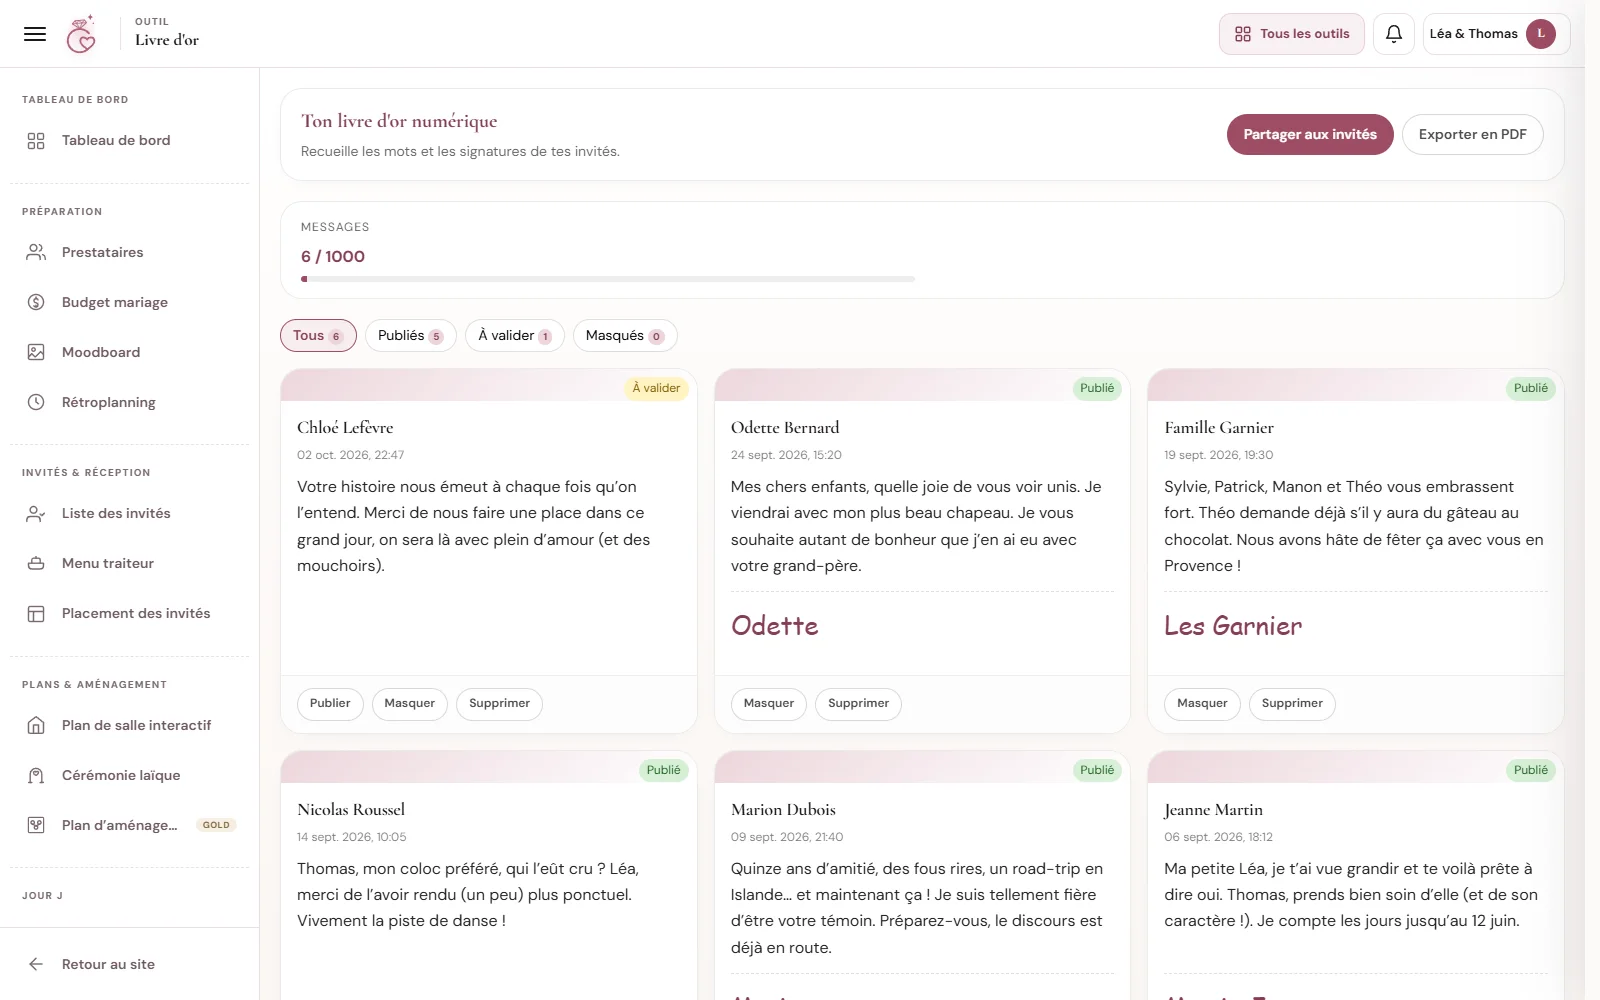
Task: Publish Chloé Lefèvre's message
Action: click(330, 704)
